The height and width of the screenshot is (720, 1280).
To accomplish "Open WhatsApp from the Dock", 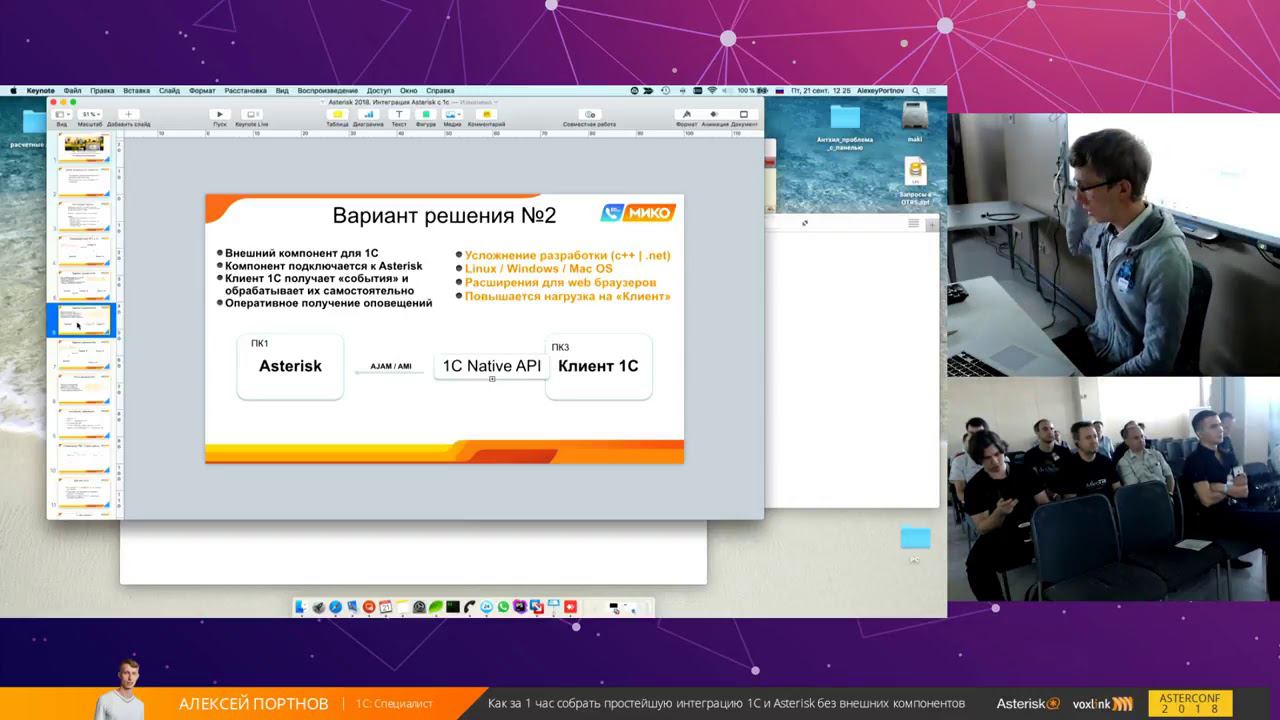I will coord(503,606).
